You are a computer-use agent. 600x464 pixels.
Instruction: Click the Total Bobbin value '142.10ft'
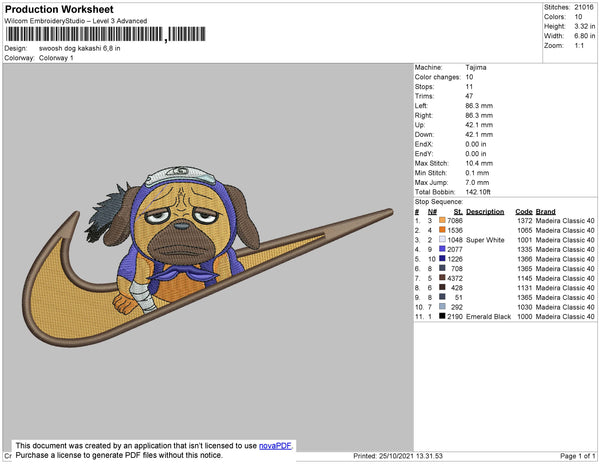pos(478,192)
